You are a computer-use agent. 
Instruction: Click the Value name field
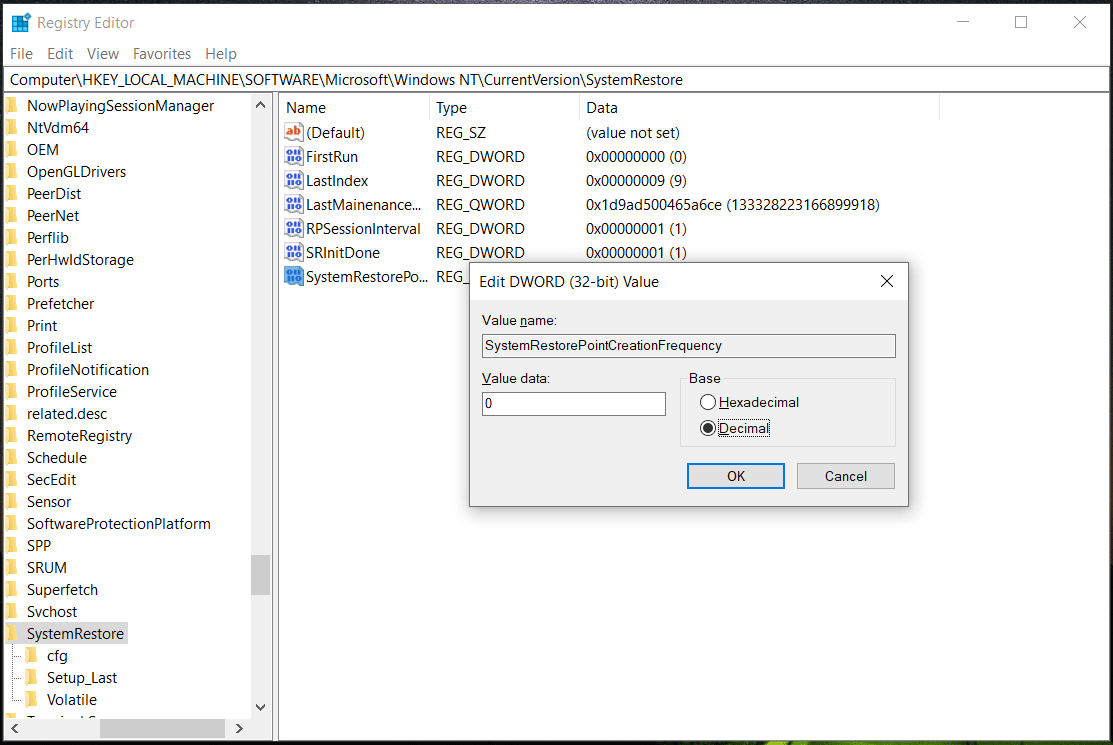[x=689, y=346]
